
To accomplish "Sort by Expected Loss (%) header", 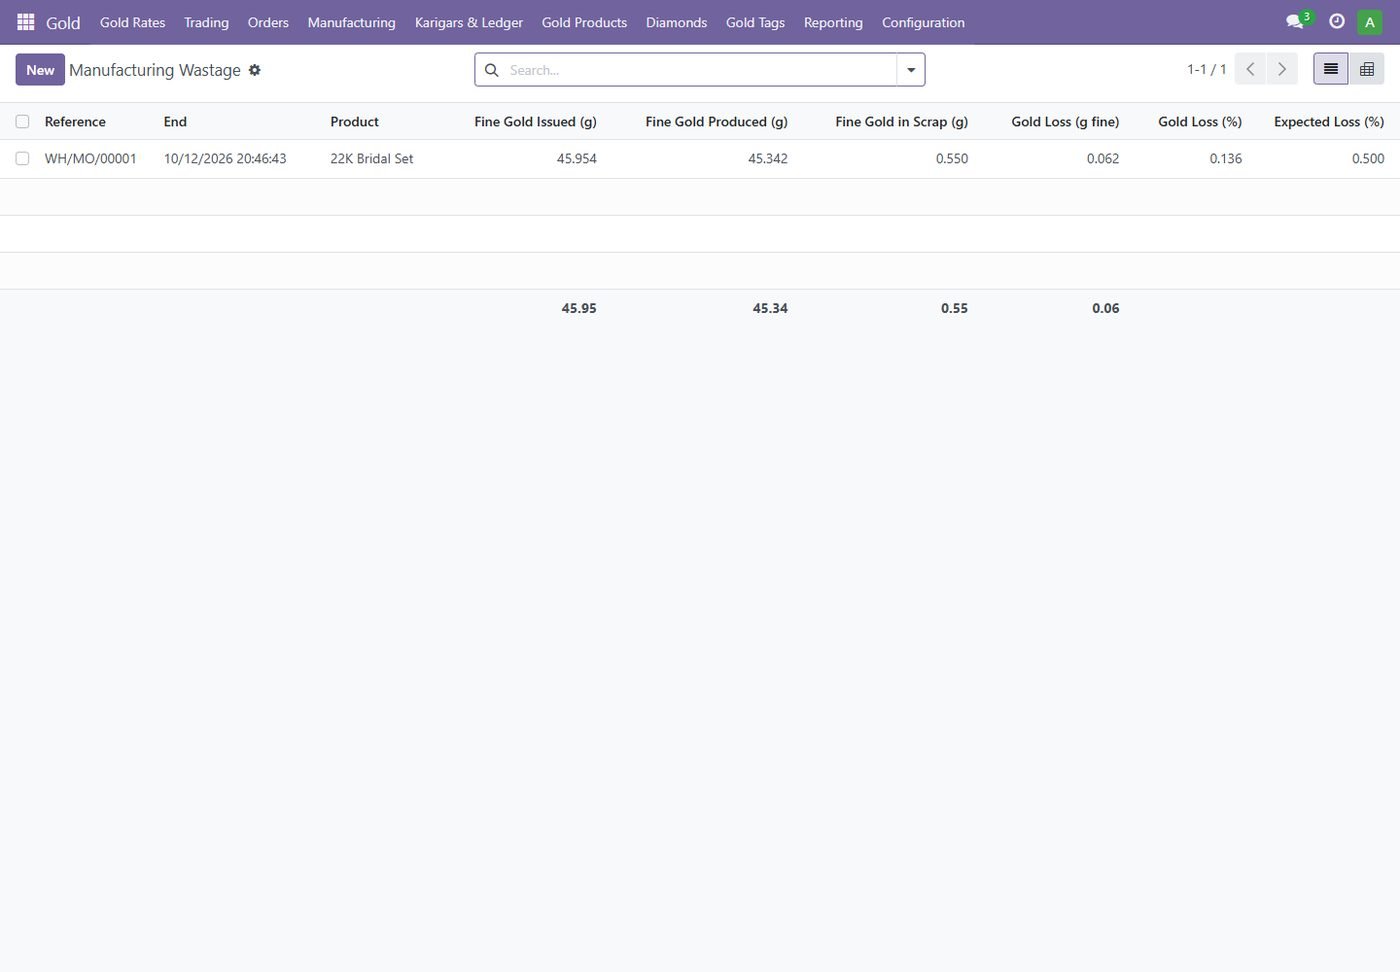I will point(1329,122).
